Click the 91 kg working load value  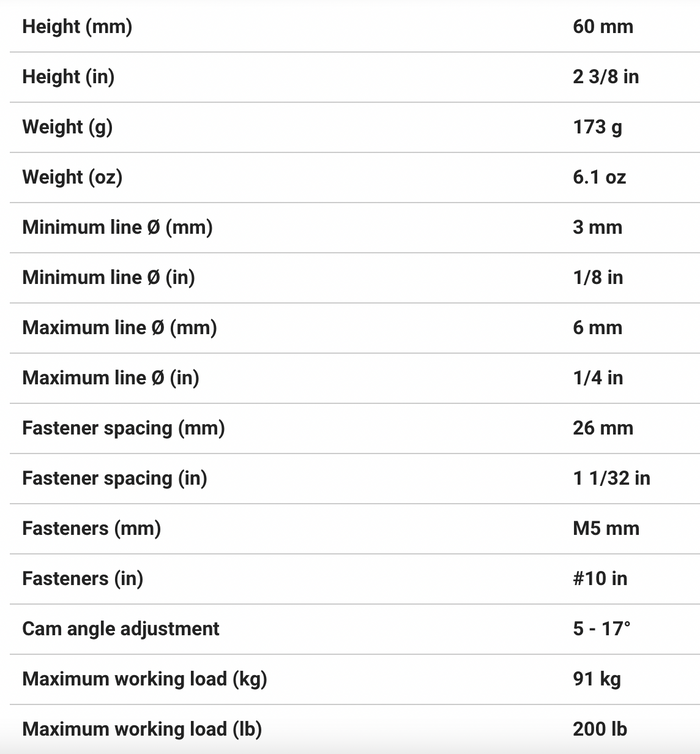click(x=597, y=679)
